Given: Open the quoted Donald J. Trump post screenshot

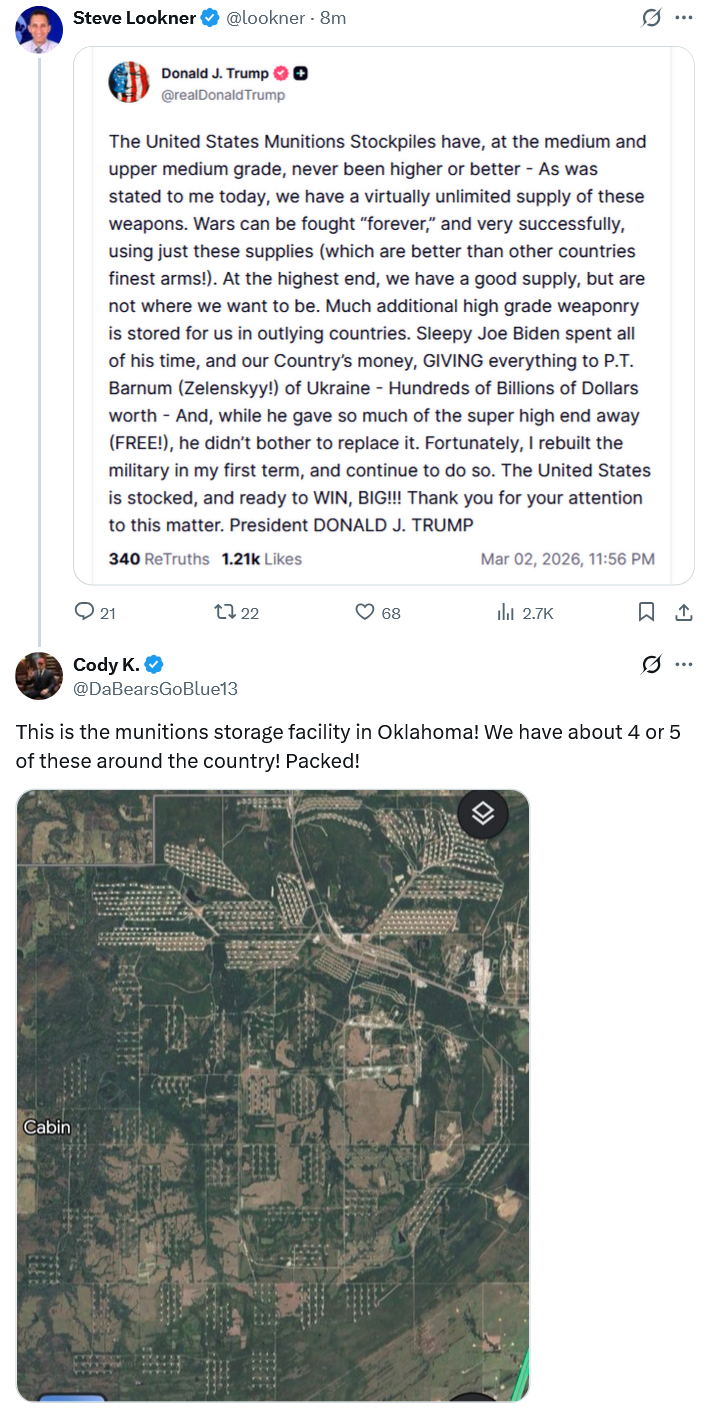Looking at the screenshot, I should (x=384, y=315).
